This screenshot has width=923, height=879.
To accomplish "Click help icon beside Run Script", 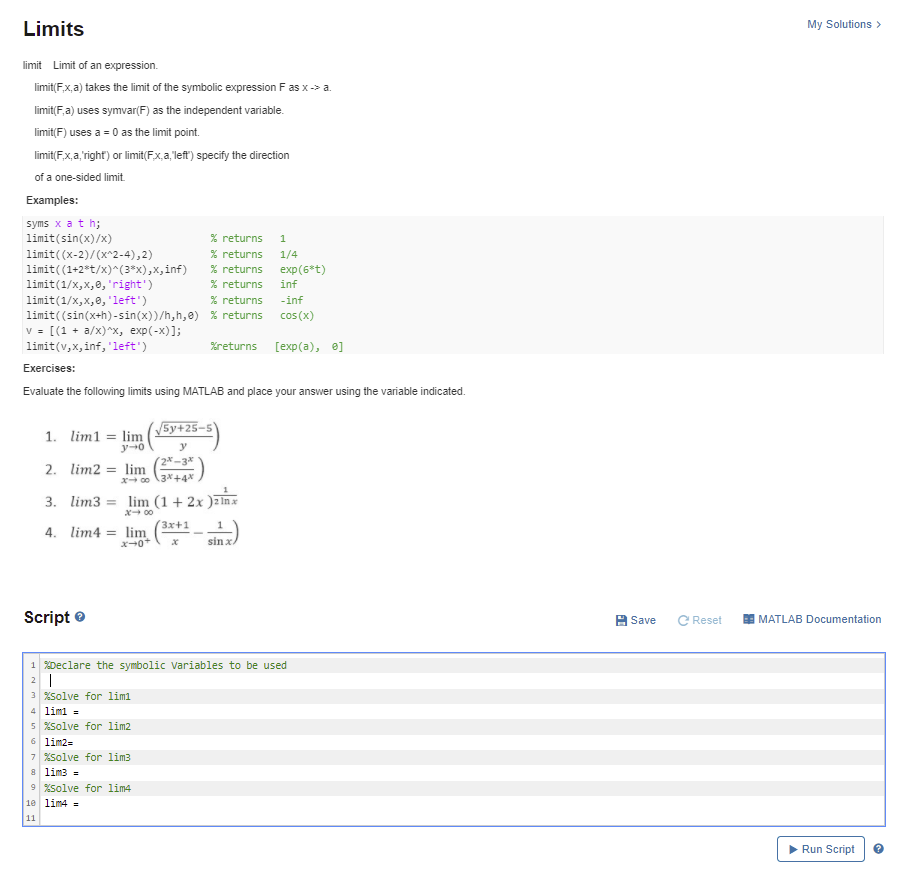I will pos(878,848).
